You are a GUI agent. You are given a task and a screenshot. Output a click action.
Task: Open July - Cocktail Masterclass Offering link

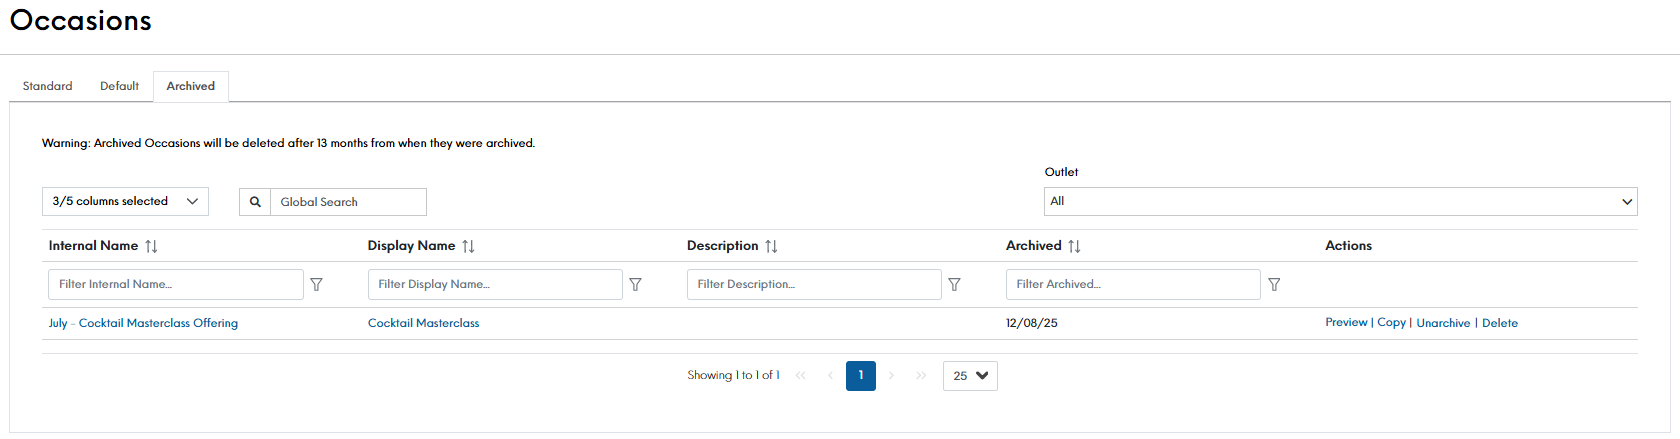[x=143, y=323]
